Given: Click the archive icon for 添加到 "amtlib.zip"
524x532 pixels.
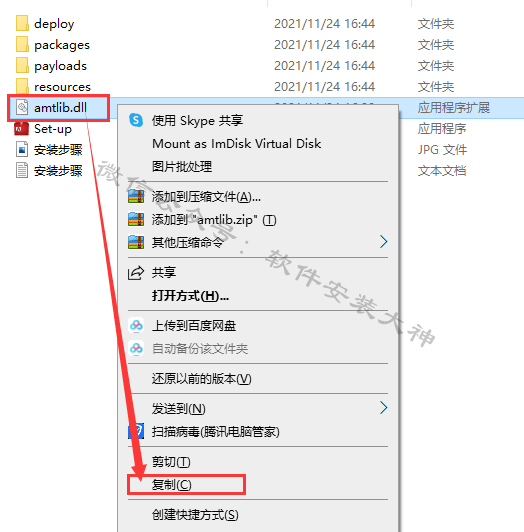Looking at the screenshot, I should [x=136, y=220].
